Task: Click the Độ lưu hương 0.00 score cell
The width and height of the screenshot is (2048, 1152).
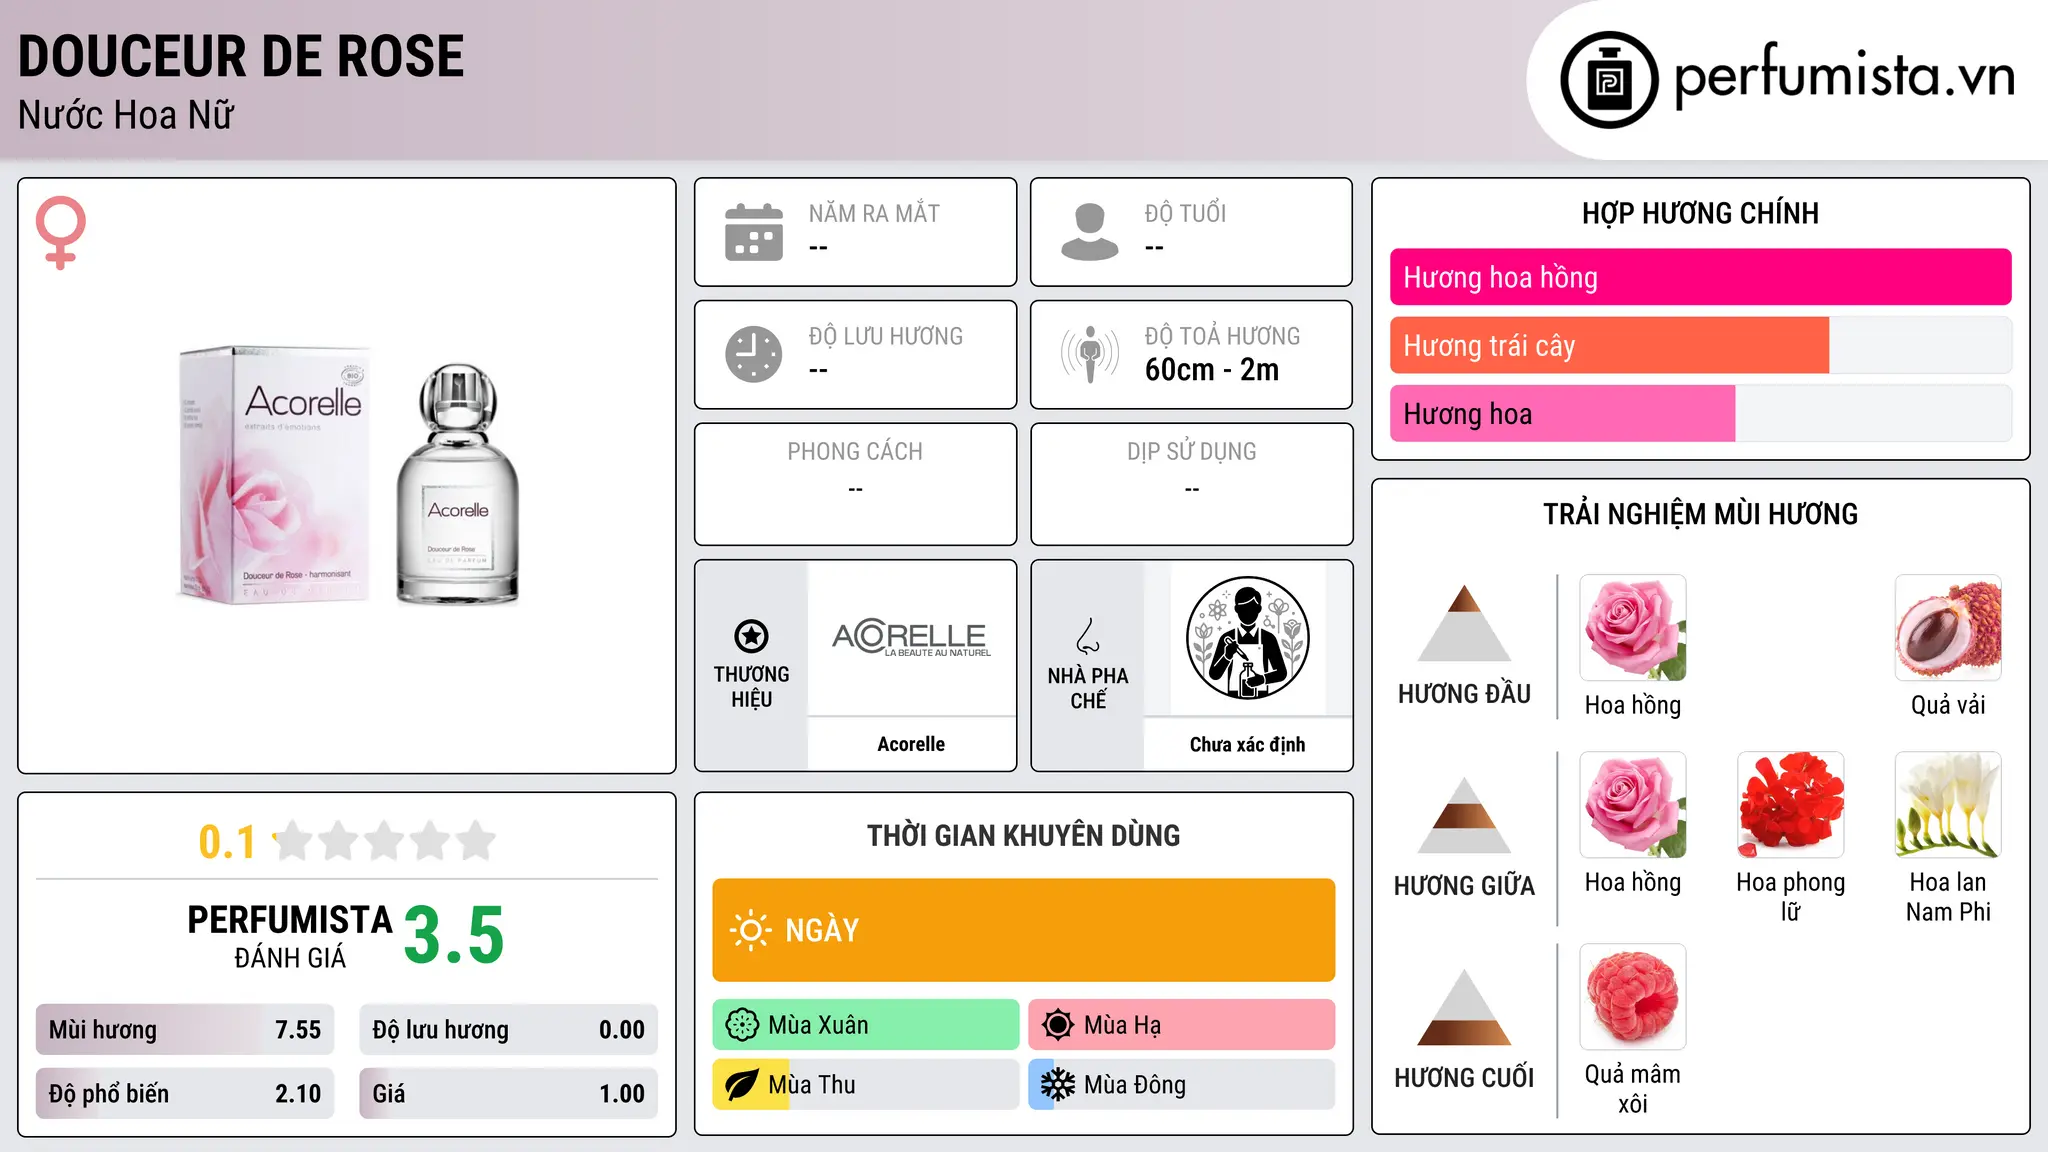Action: [509, 1030]
